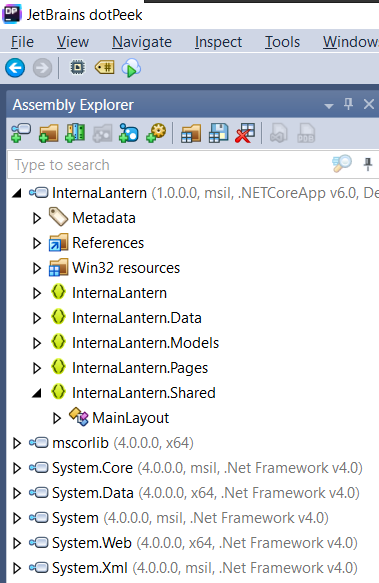Expand the System.Xml assembly
379x583 pixels.
click(17, 568)
